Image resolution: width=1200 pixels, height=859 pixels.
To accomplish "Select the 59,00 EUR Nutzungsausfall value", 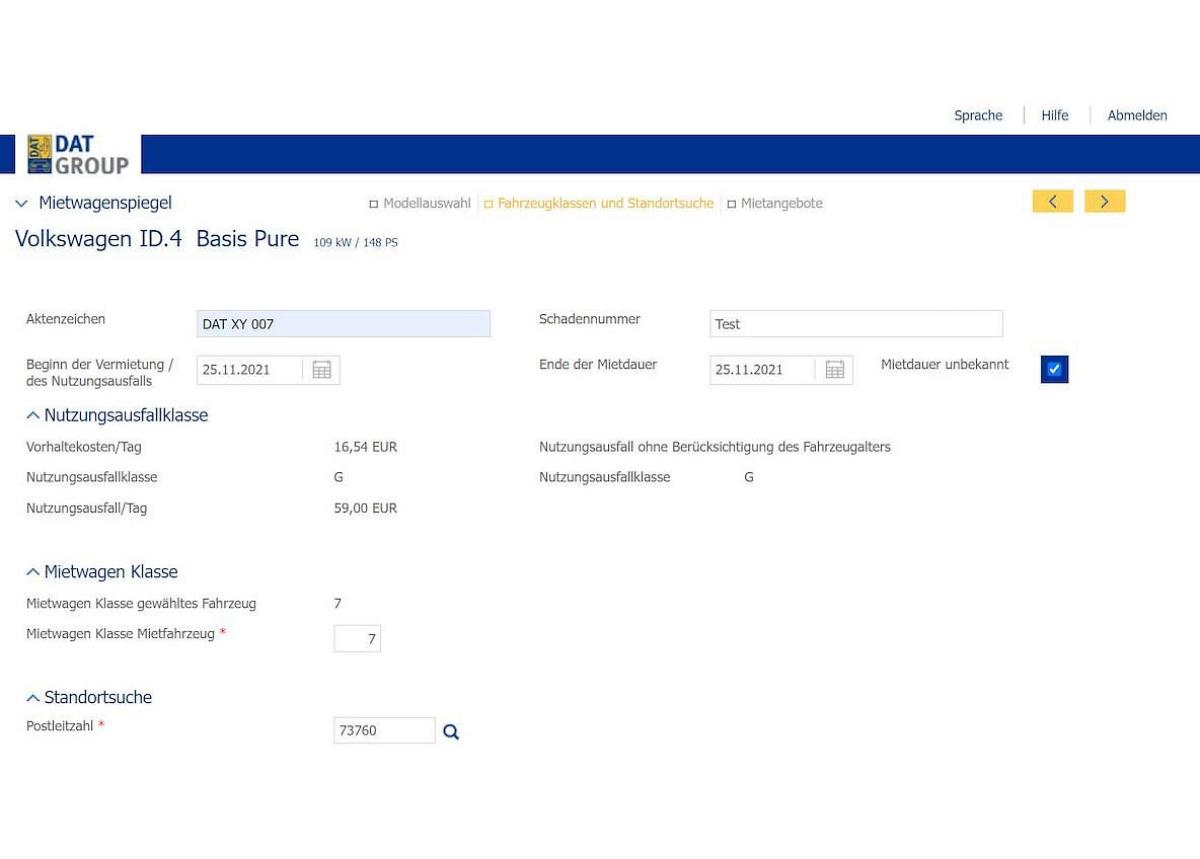I will pos(365,508).
